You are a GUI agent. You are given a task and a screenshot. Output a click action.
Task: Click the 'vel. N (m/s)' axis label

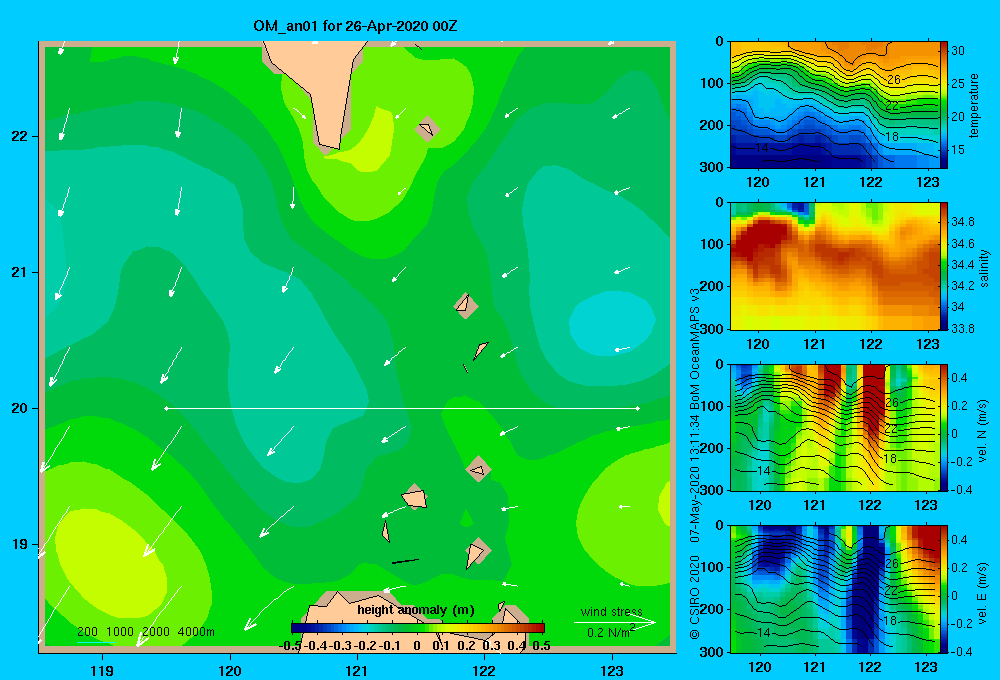(x=983, y=431)
